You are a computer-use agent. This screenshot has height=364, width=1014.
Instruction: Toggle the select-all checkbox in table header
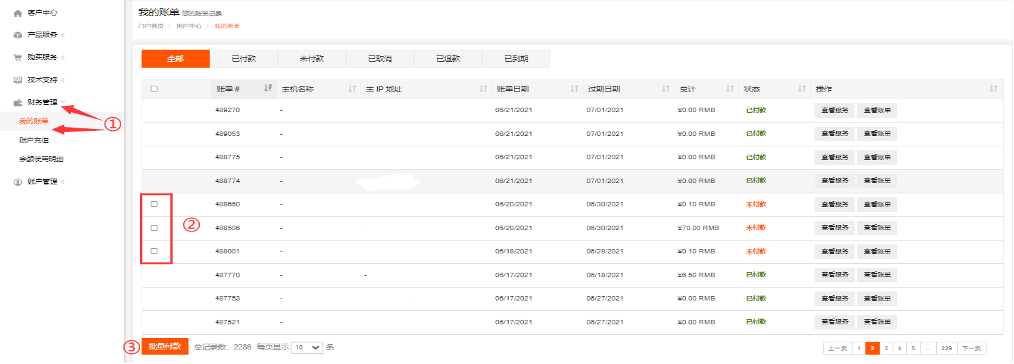click(x=154, y=89)
